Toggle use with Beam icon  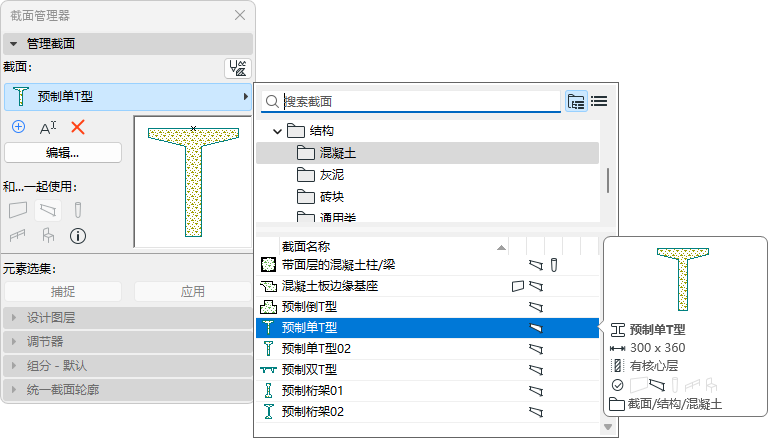pos(48,210)
